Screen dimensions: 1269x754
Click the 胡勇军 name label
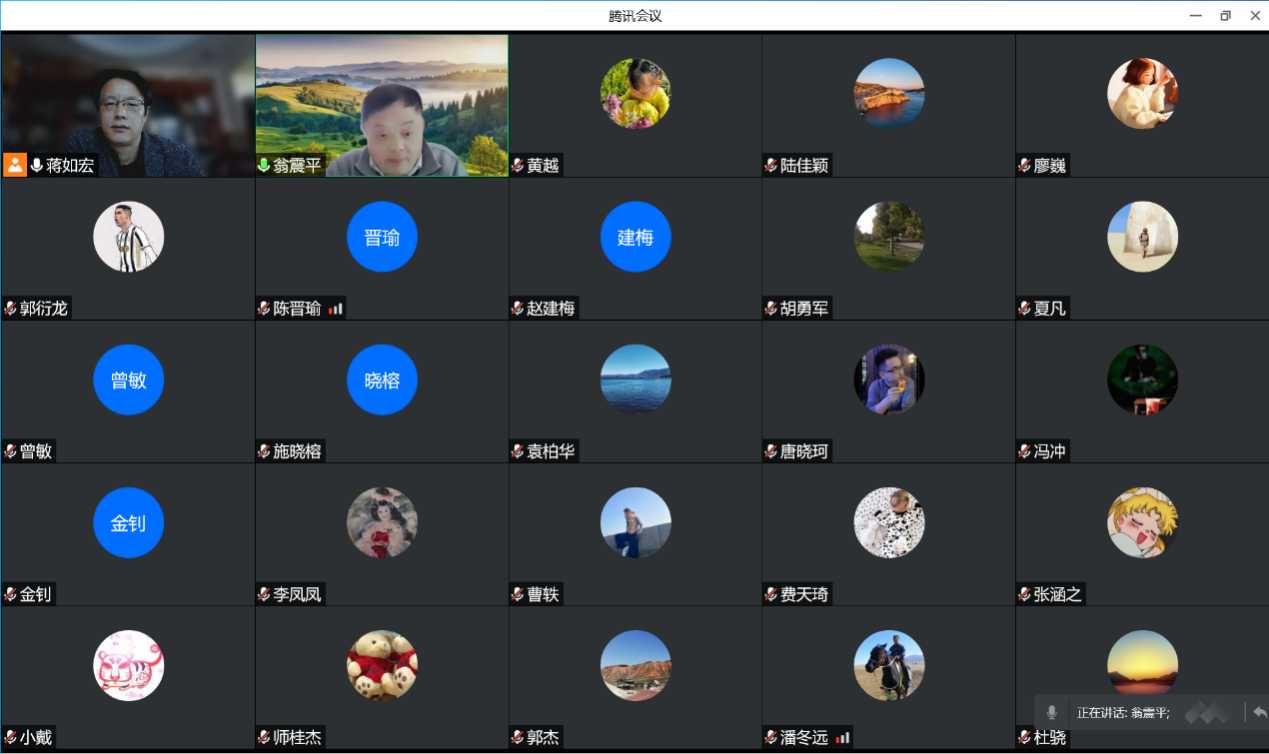(805, 308)
